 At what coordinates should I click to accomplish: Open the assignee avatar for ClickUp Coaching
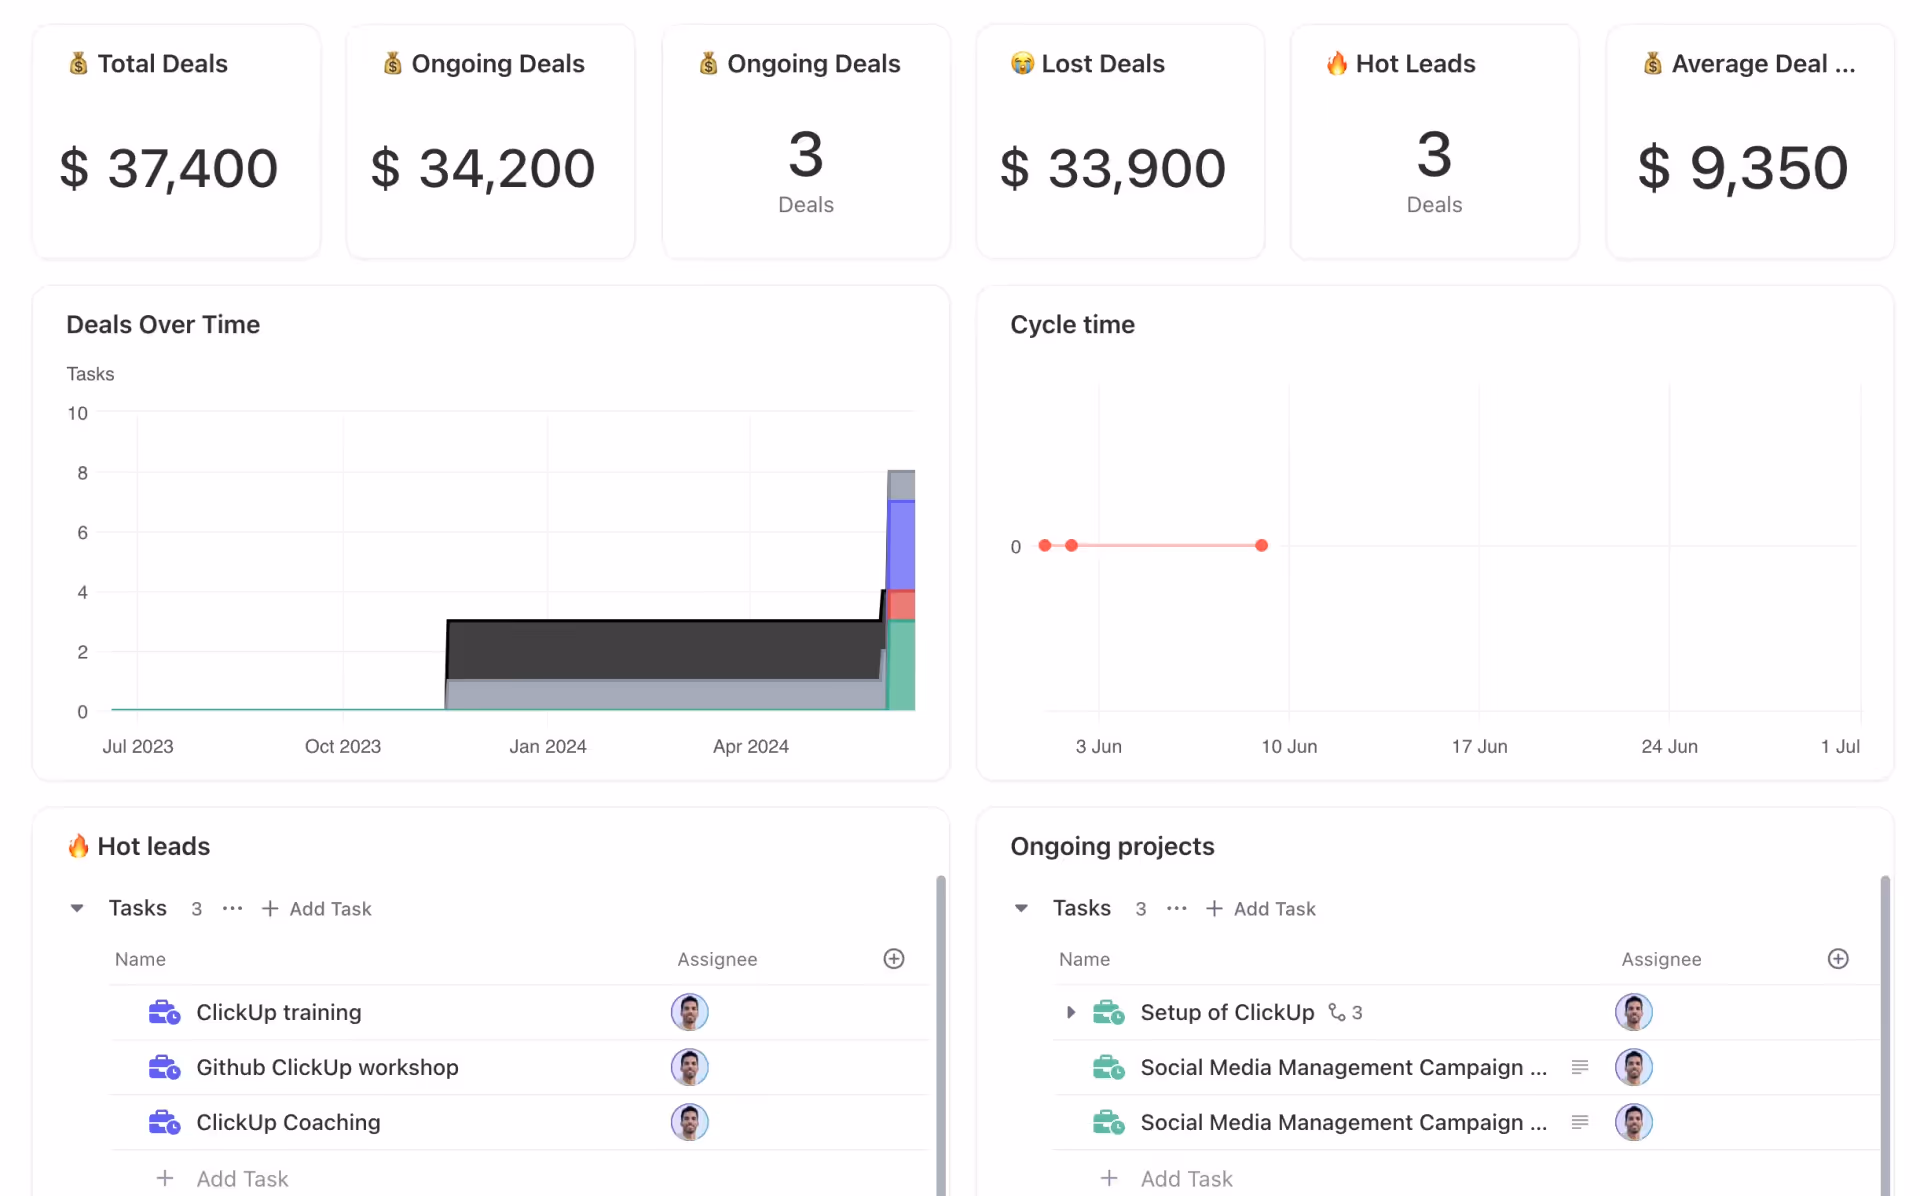[689, 1122]
